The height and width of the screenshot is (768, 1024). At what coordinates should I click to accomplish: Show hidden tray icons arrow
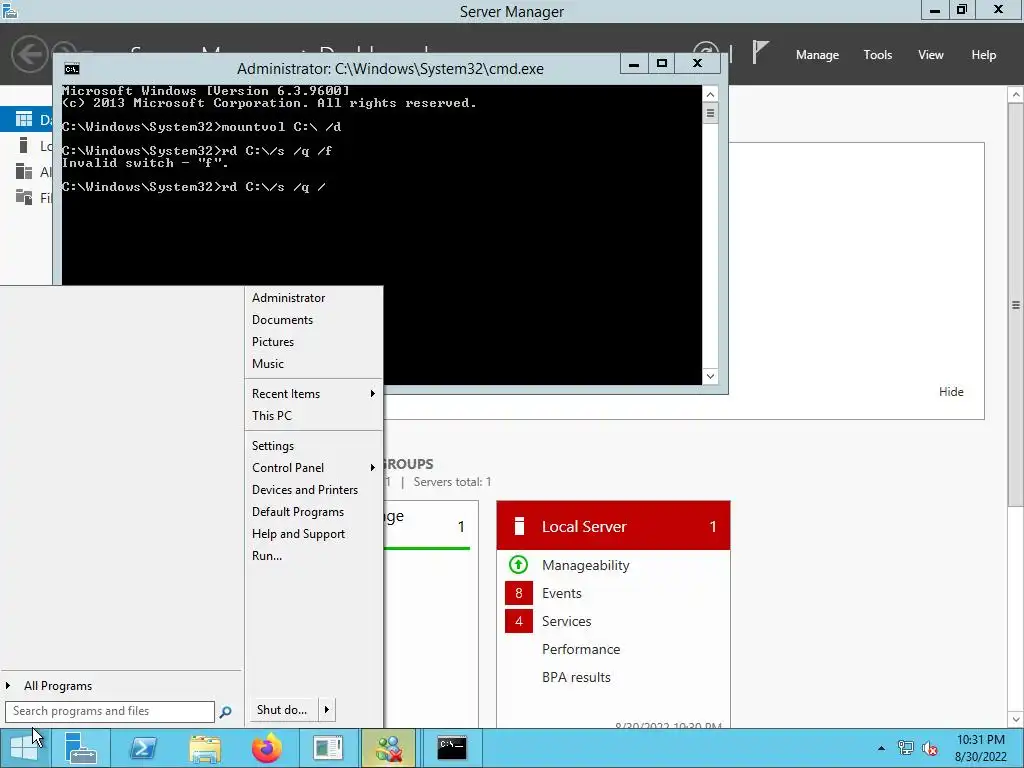coord(881,748)
